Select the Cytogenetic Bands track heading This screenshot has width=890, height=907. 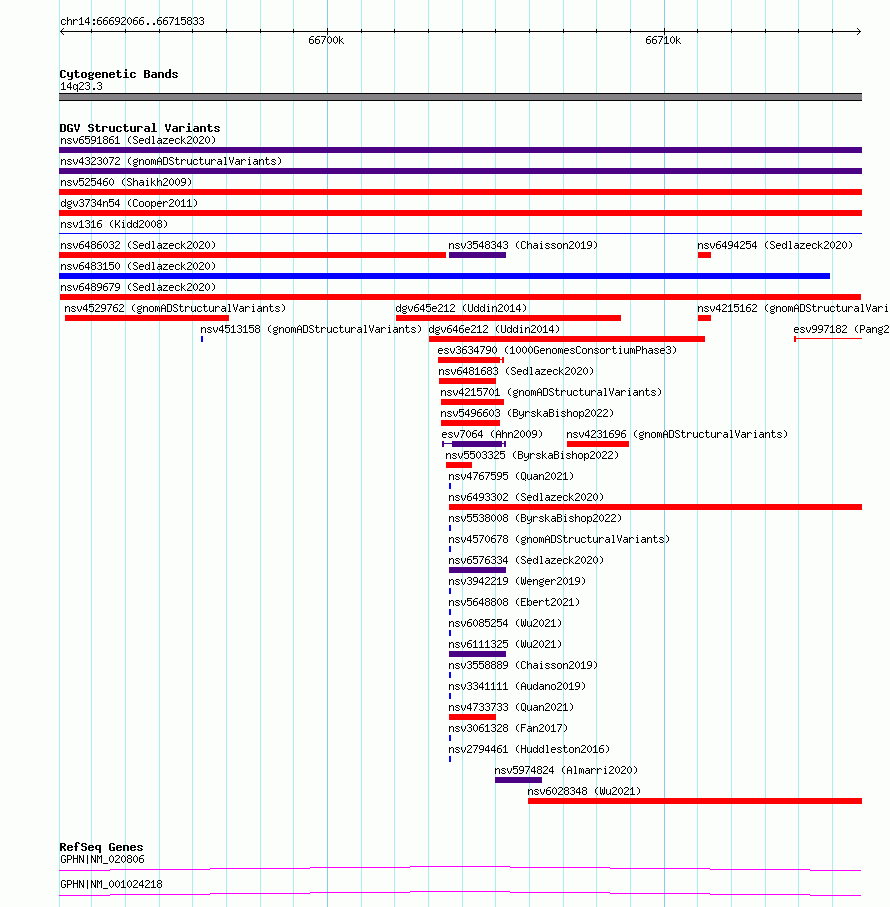coord(119,74)
